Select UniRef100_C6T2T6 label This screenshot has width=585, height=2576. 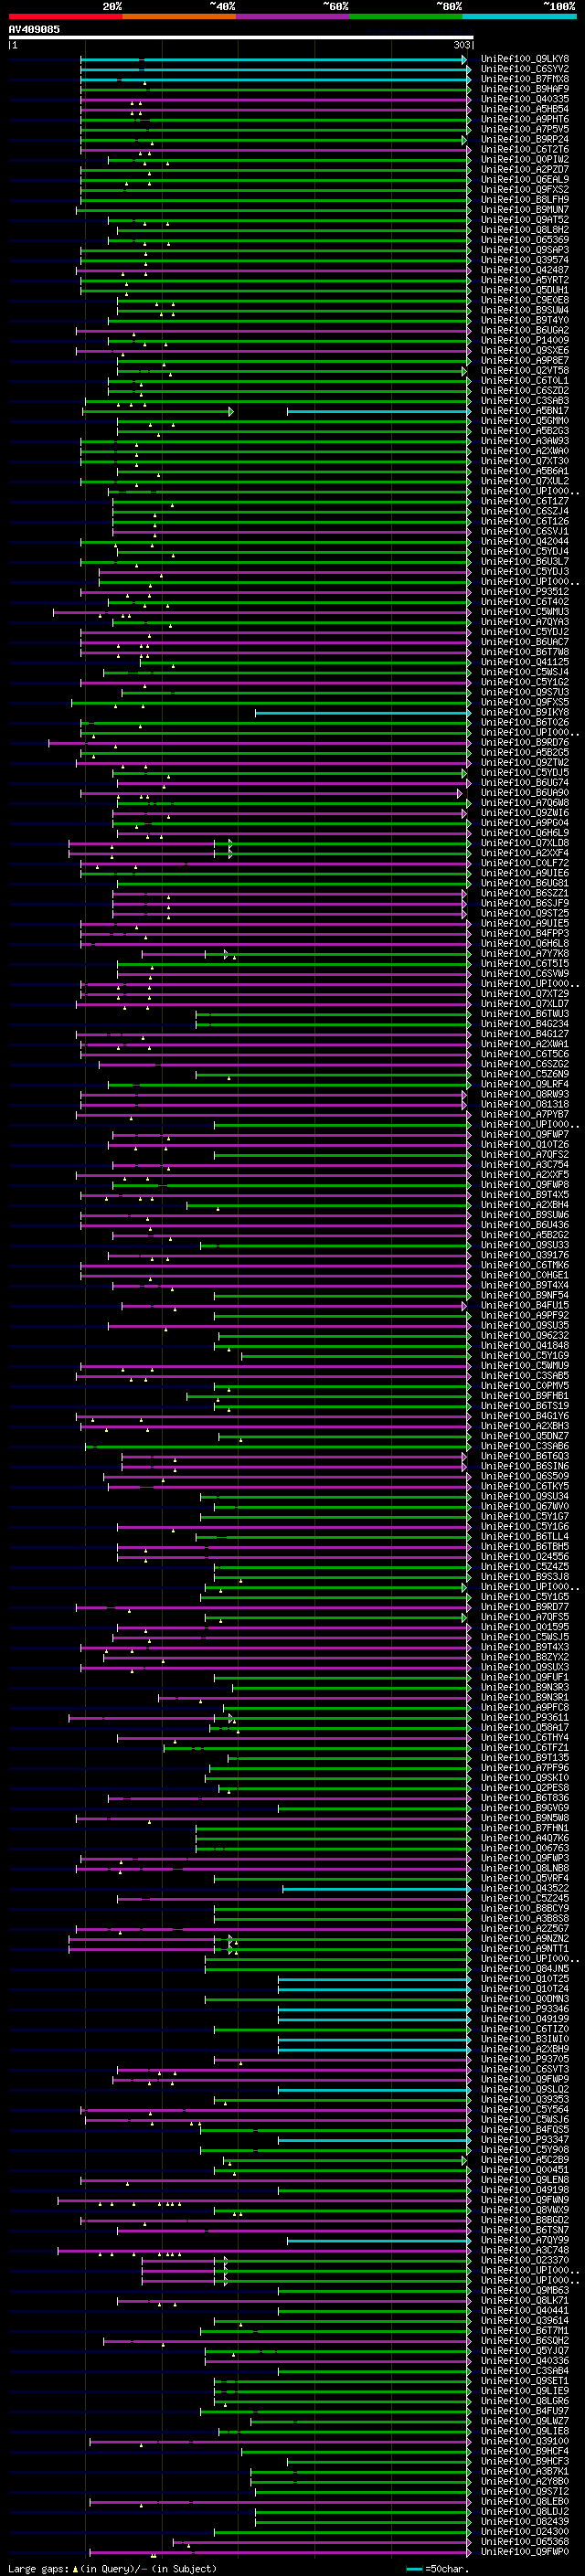point(525,149)
